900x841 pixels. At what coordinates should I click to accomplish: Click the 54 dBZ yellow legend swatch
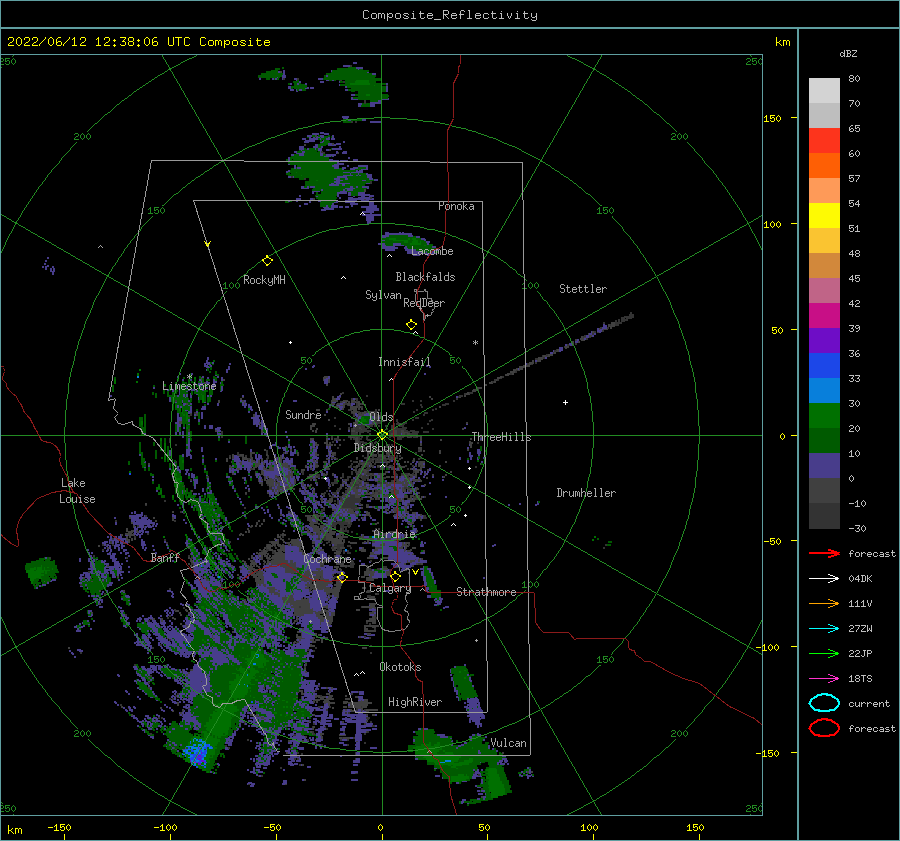[824, 215]
